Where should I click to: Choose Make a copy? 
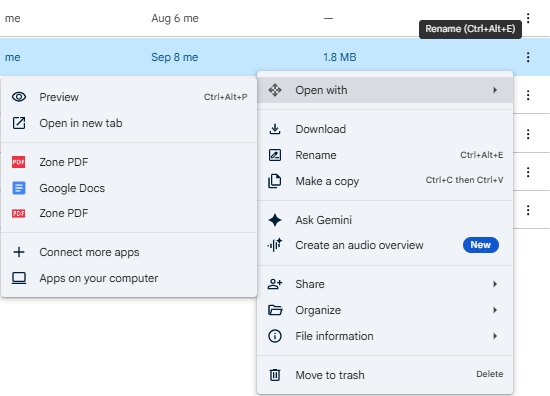(x=385, y=181)
